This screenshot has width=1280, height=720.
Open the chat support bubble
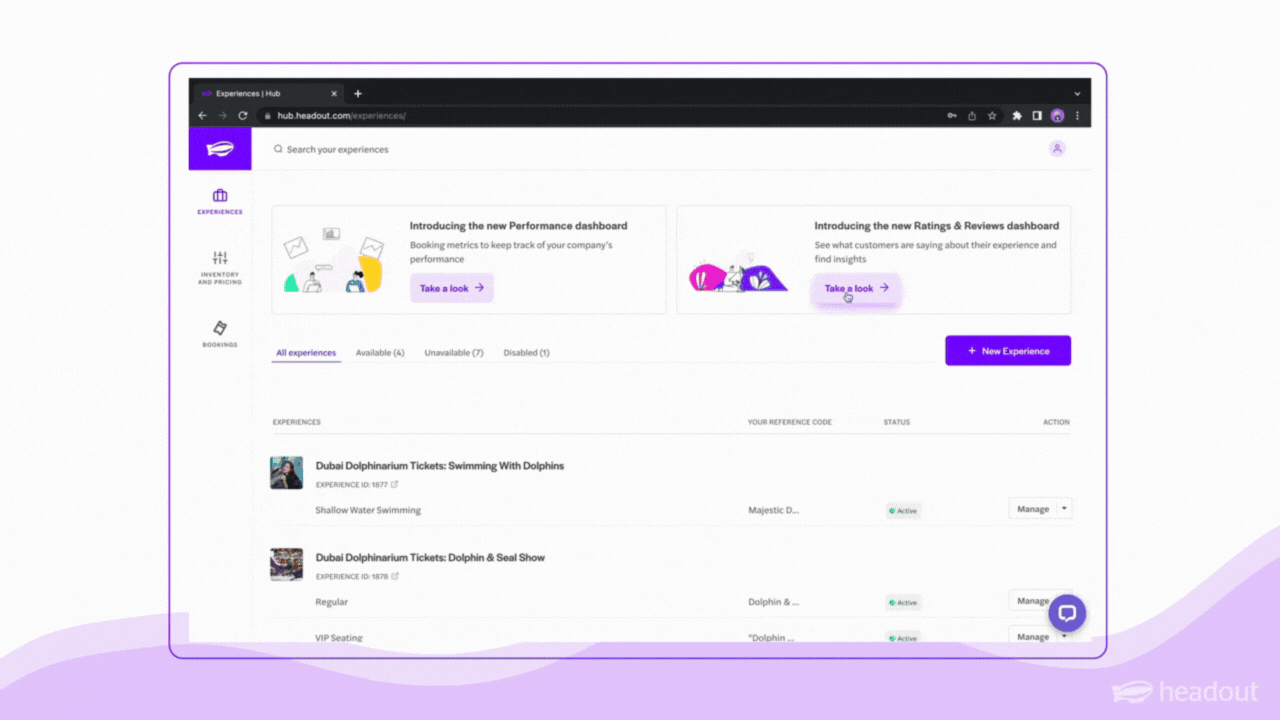1067,612
